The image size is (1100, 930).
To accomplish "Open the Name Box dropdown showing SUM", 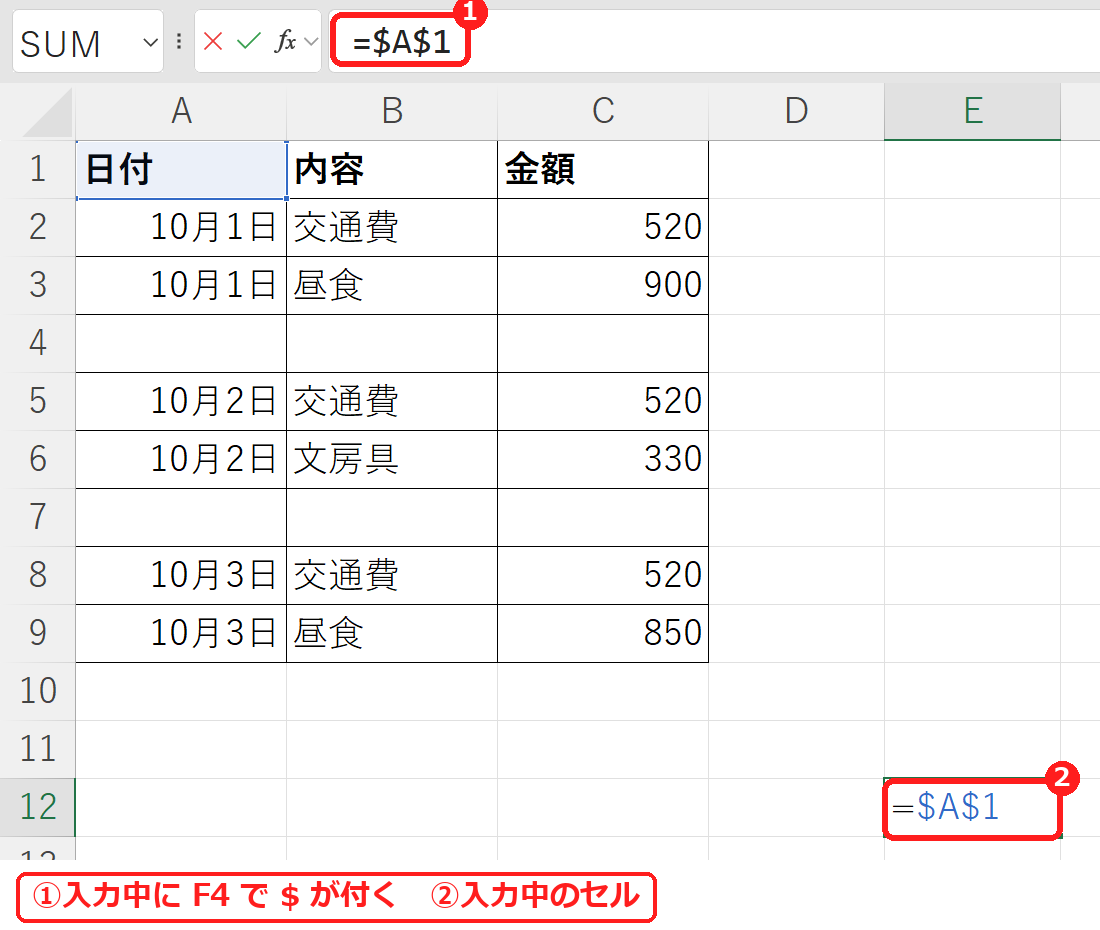I will click(x=150, y=43).
